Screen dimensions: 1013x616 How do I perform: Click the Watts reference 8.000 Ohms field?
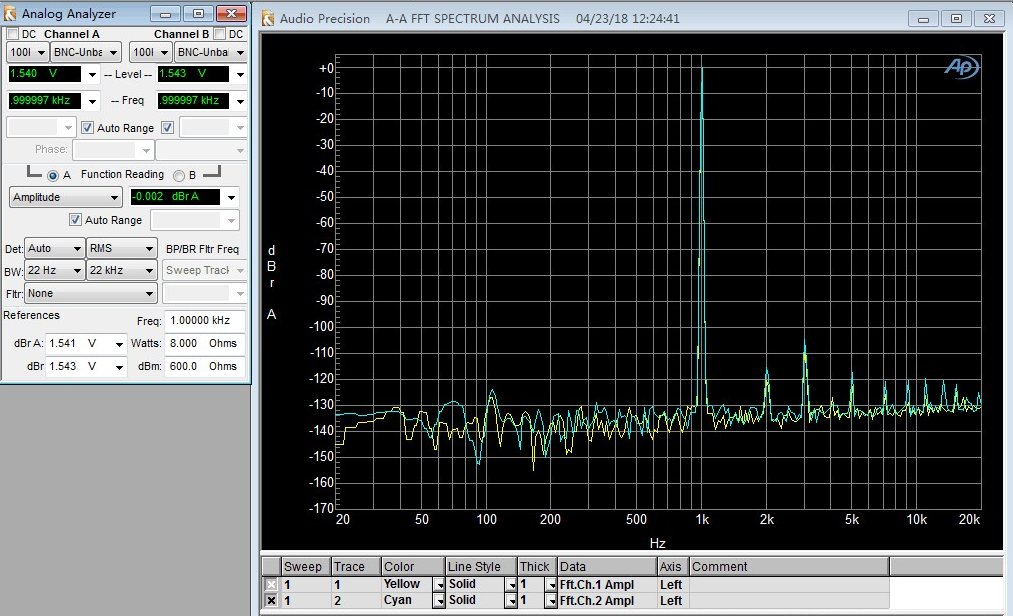[x=205, y=343]
